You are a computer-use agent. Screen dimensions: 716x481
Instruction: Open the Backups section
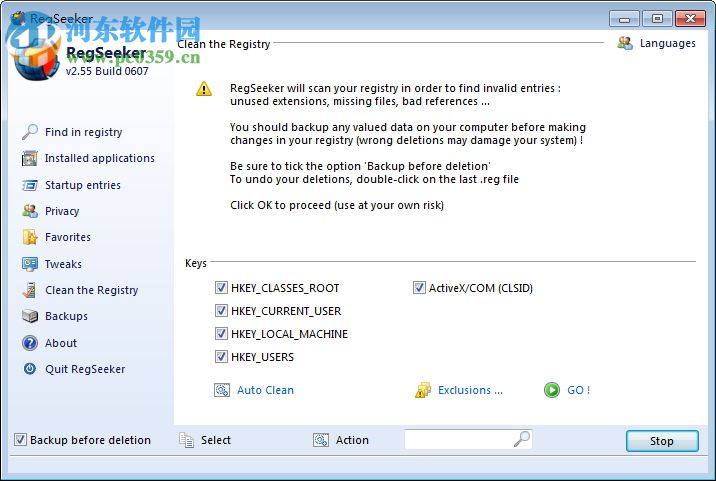click(66, 316)
